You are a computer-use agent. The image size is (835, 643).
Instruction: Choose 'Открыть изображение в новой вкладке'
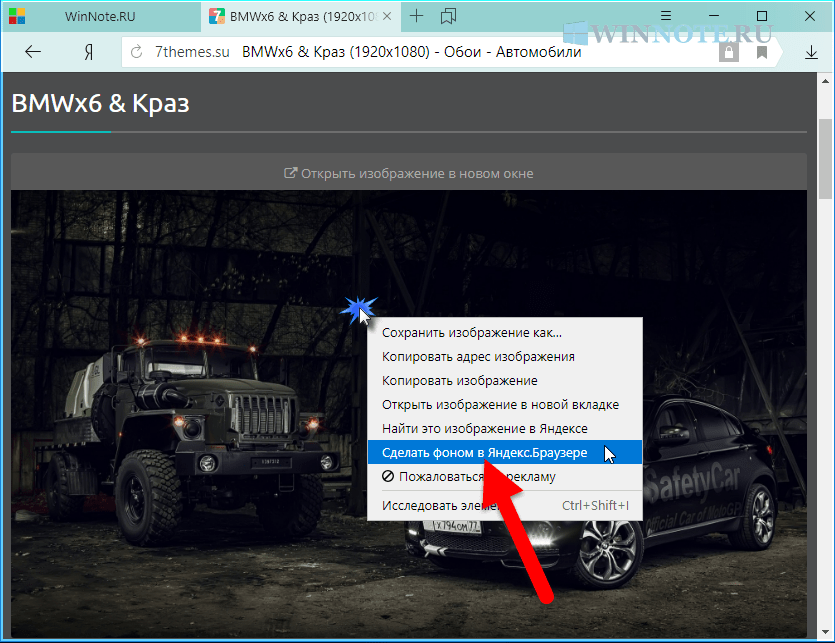[x=500, y=405]
